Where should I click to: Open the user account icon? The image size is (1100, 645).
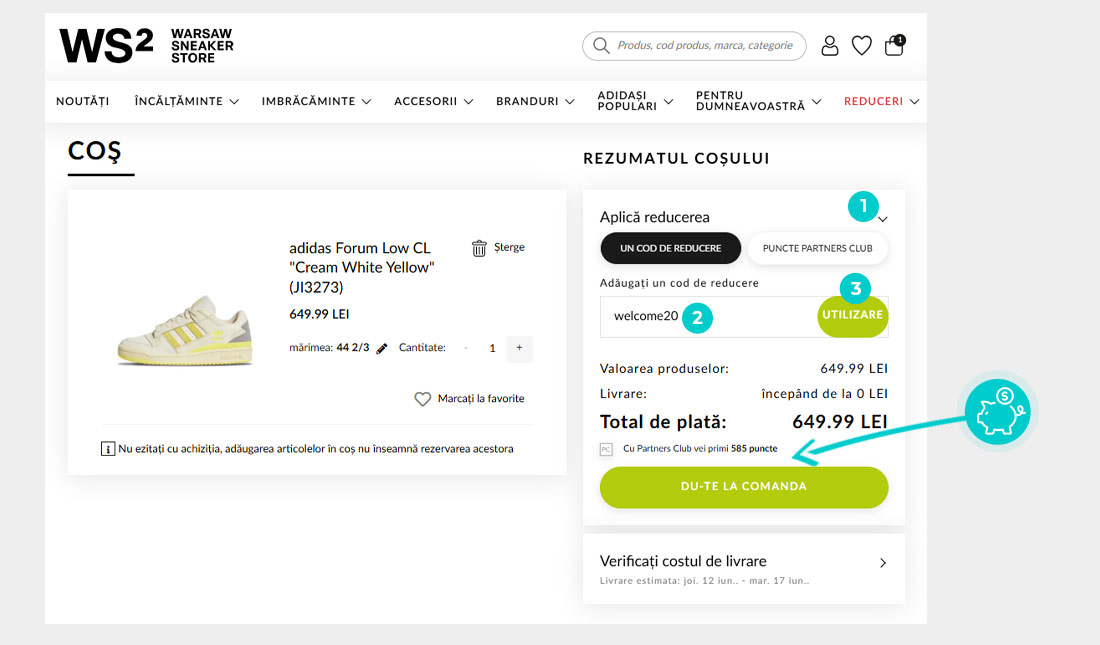tap(830, 45)
